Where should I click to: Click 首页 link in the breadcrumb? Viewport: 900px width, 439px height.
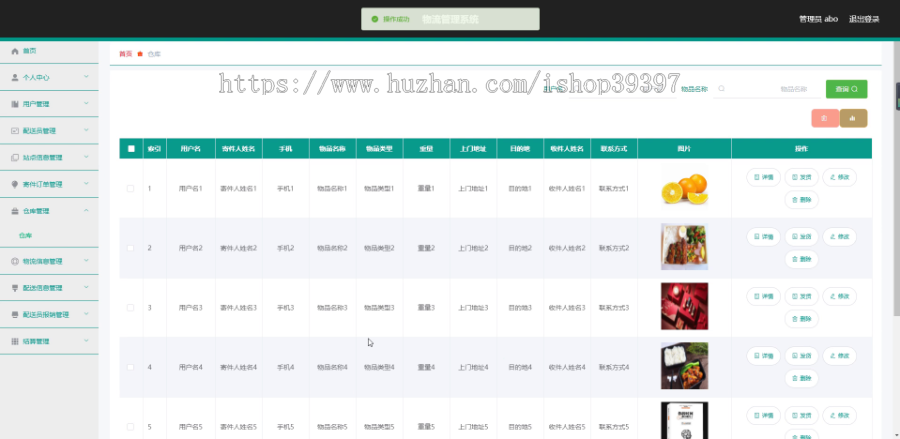click(126, 54)
